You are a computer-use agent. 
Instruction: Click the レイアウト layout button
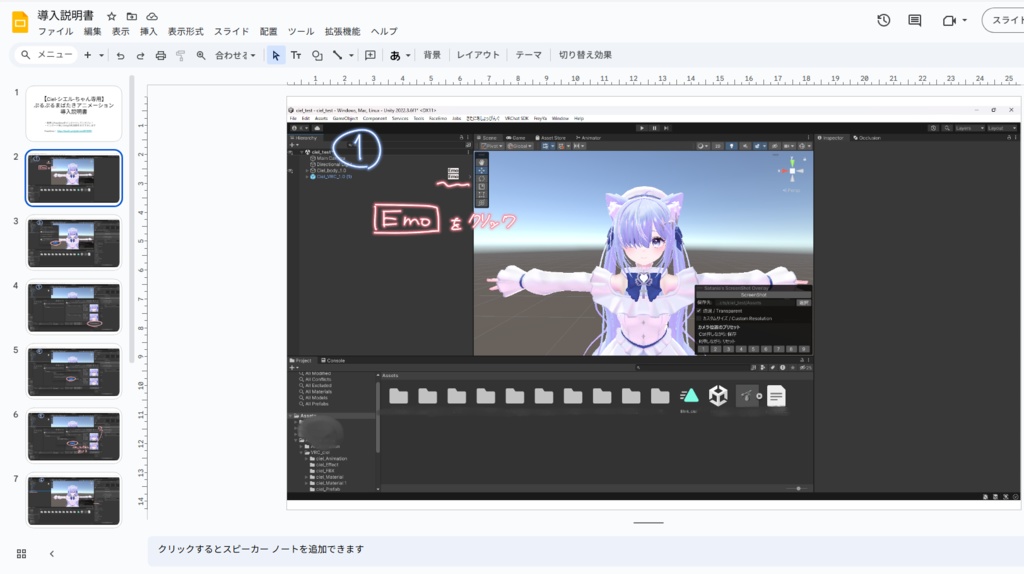pos(477,56)
